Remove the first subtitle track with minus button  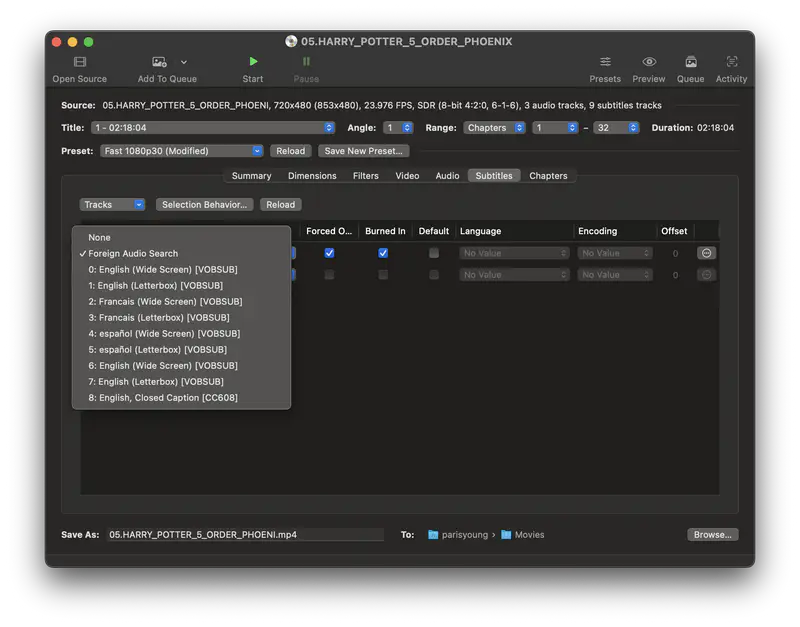tap(706, 253)
